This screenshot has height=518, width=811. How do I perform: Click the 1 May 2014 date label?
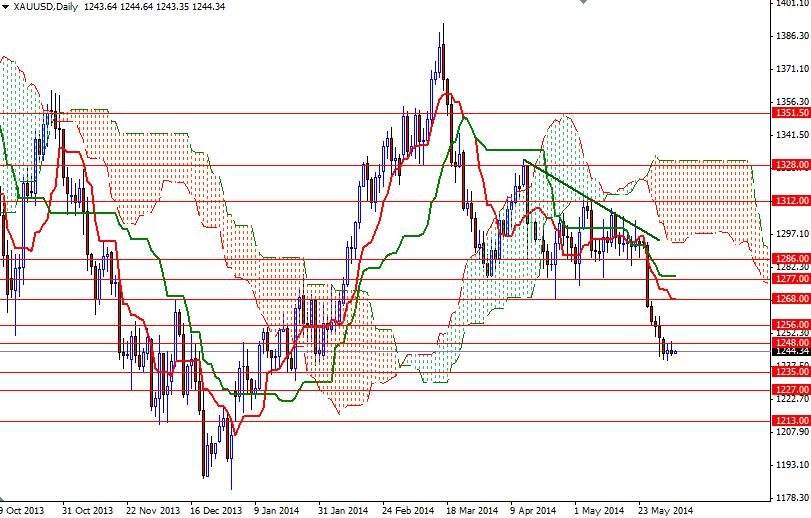(599, 511)
